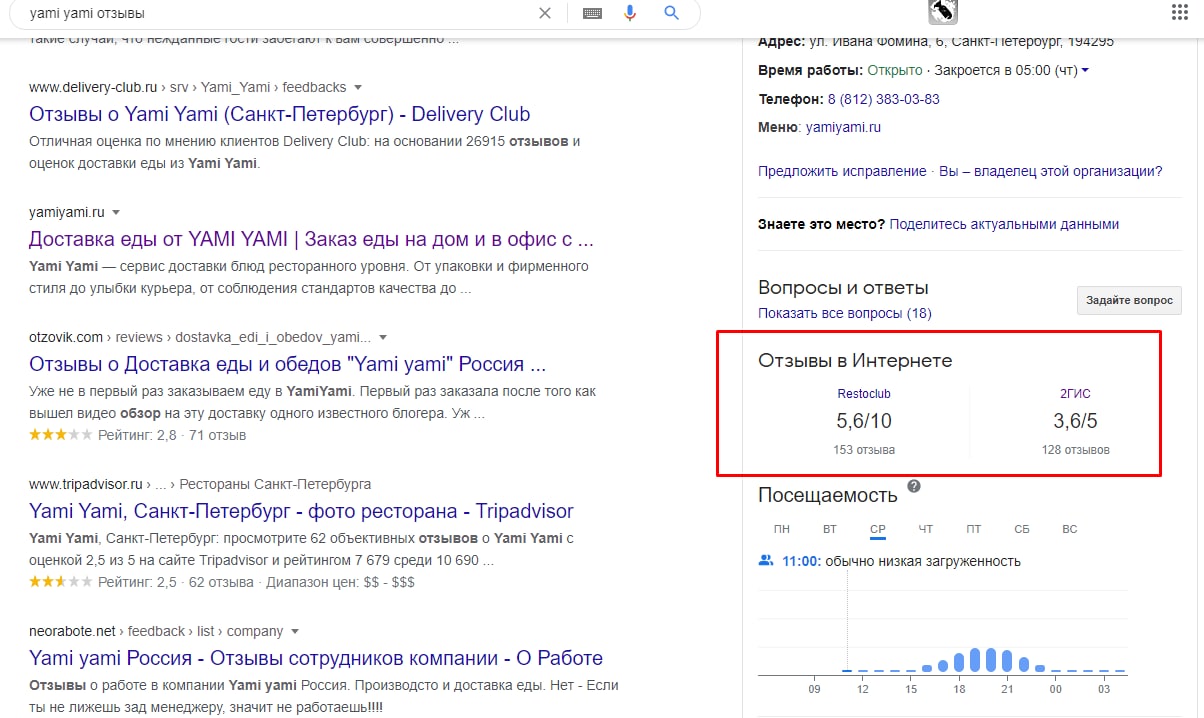Viewport: 1204px width, 718px height.
Task: Click 'Предложить исправление' link
Action: coord(842,171)
